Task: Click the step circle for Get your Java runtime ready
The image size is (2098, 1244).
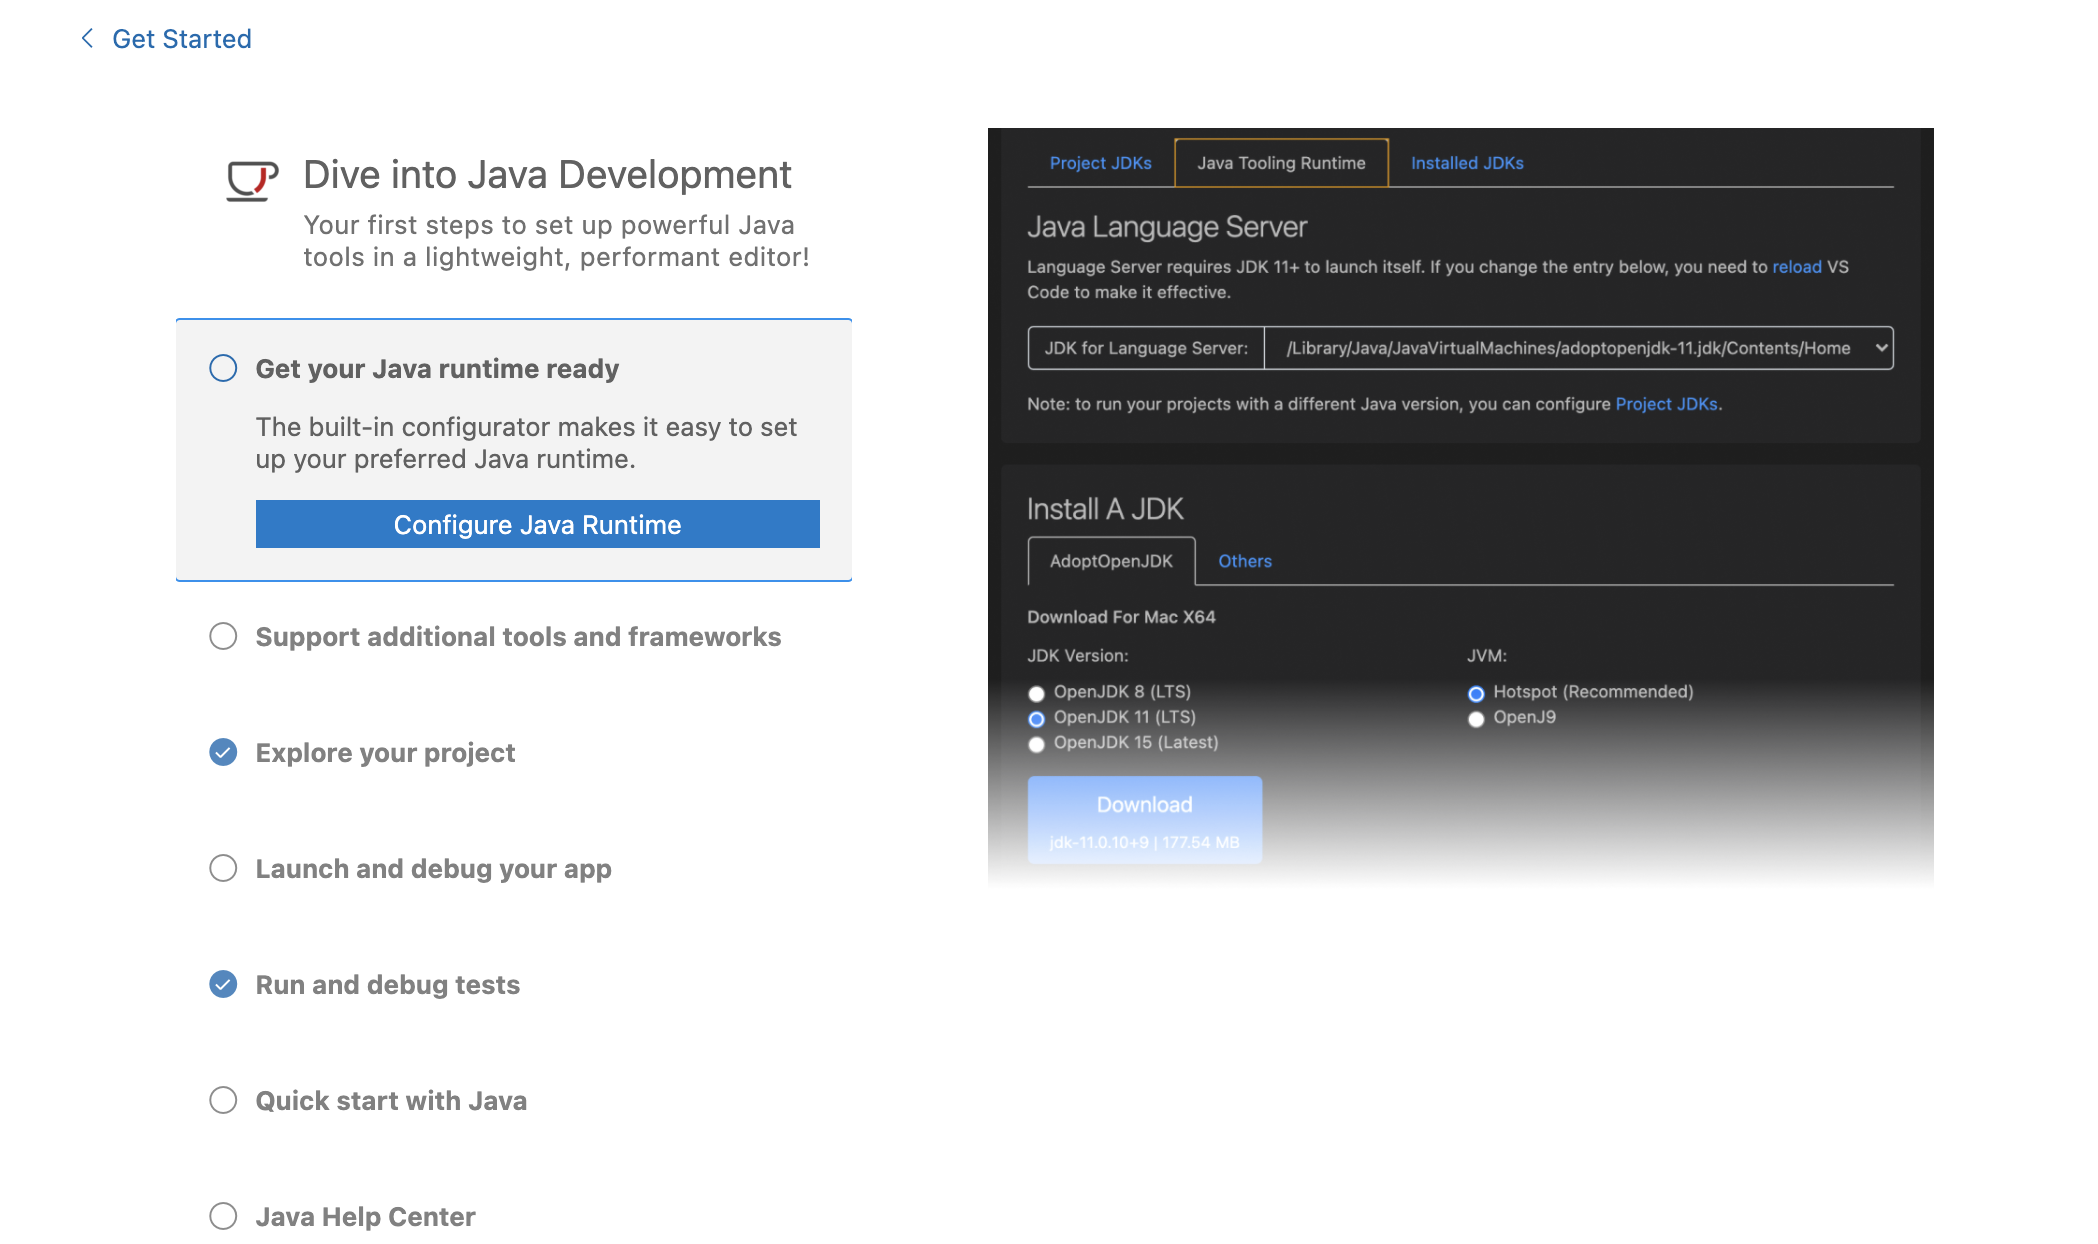Action: 223,368
